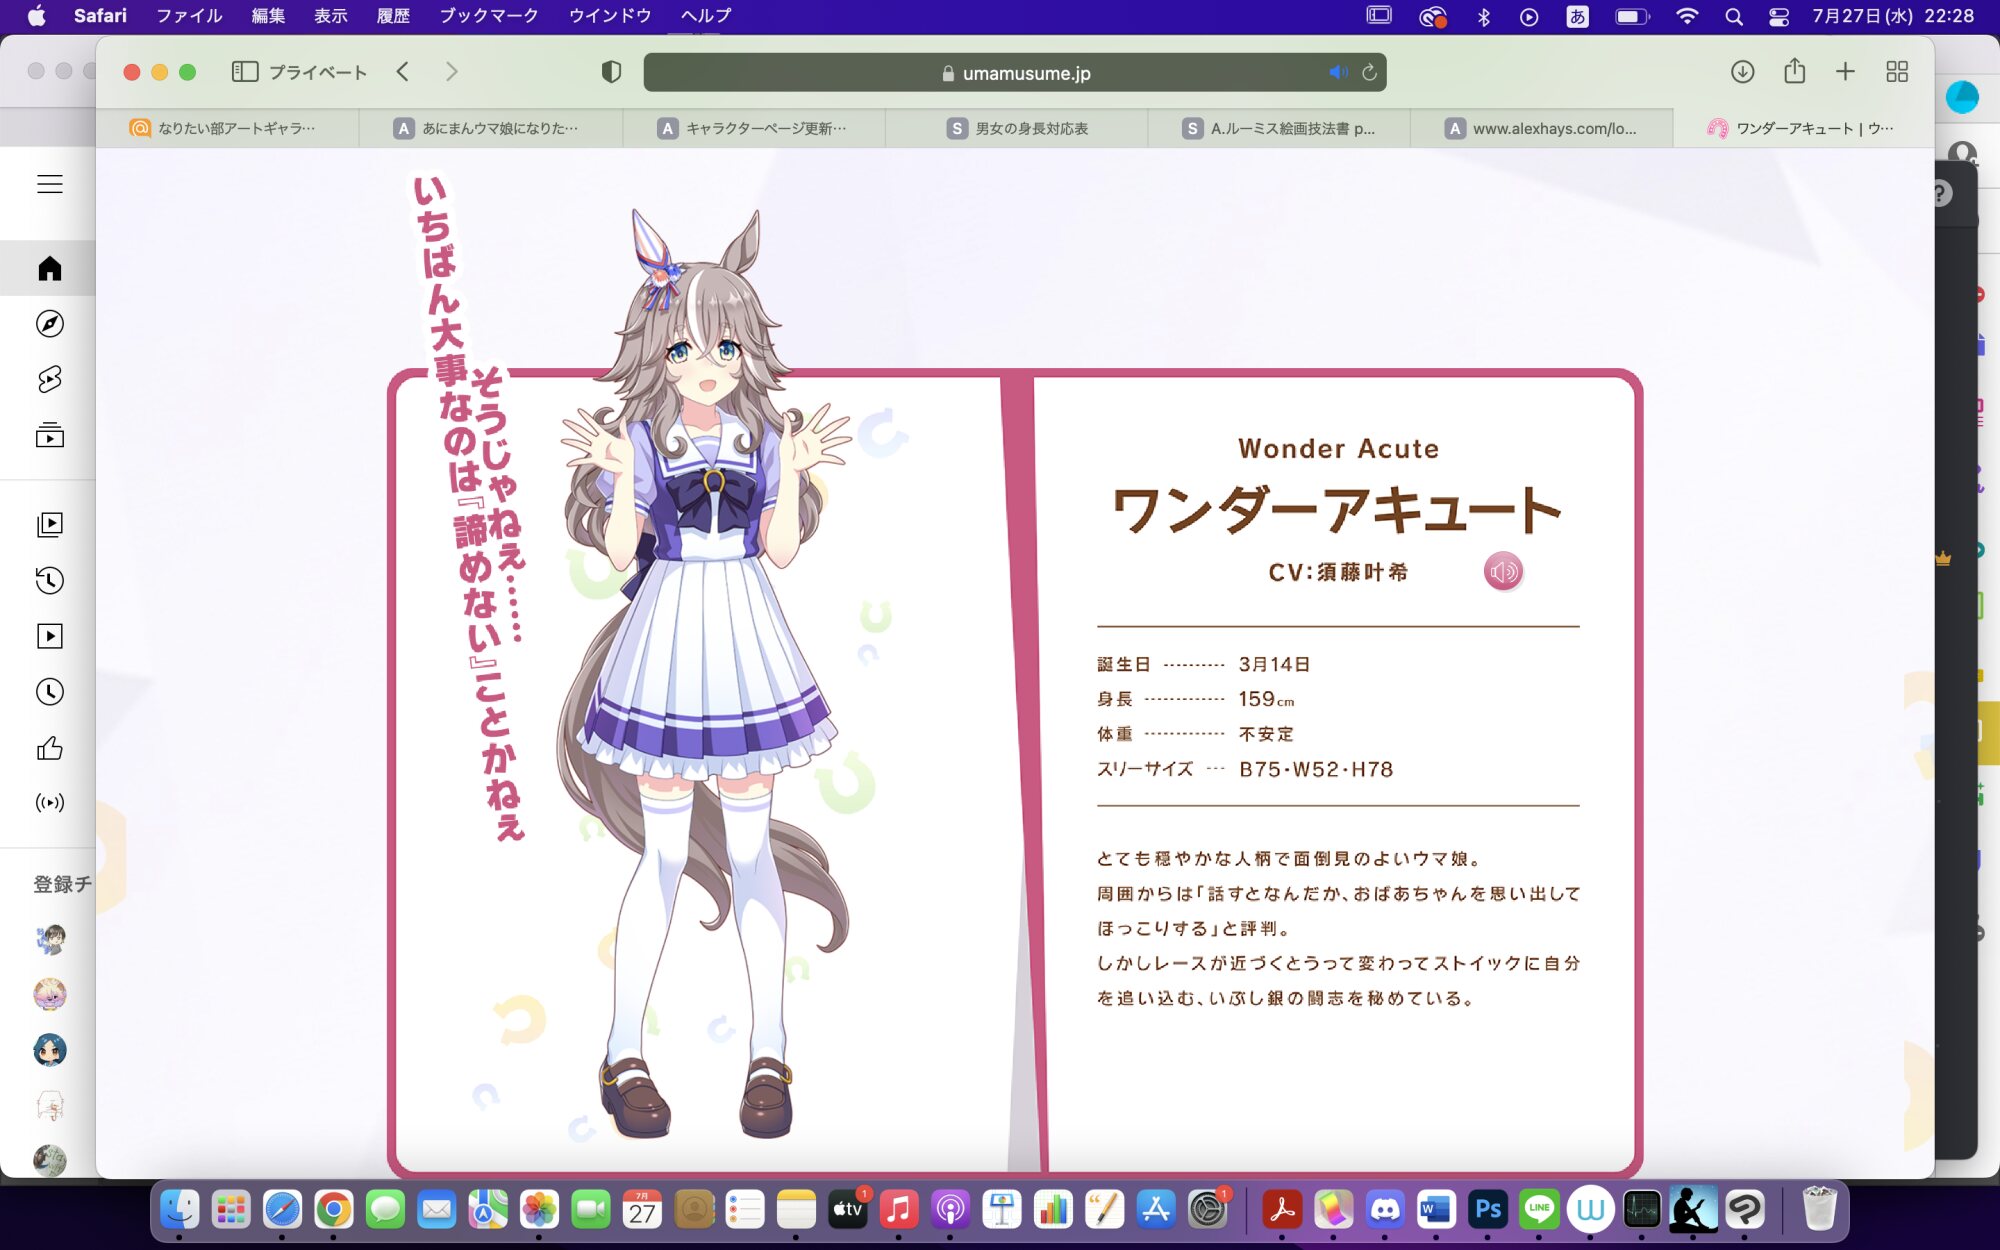The image size is (2000, 1250).
Task: Show the tab overview grid
Action: [1896, 72]
